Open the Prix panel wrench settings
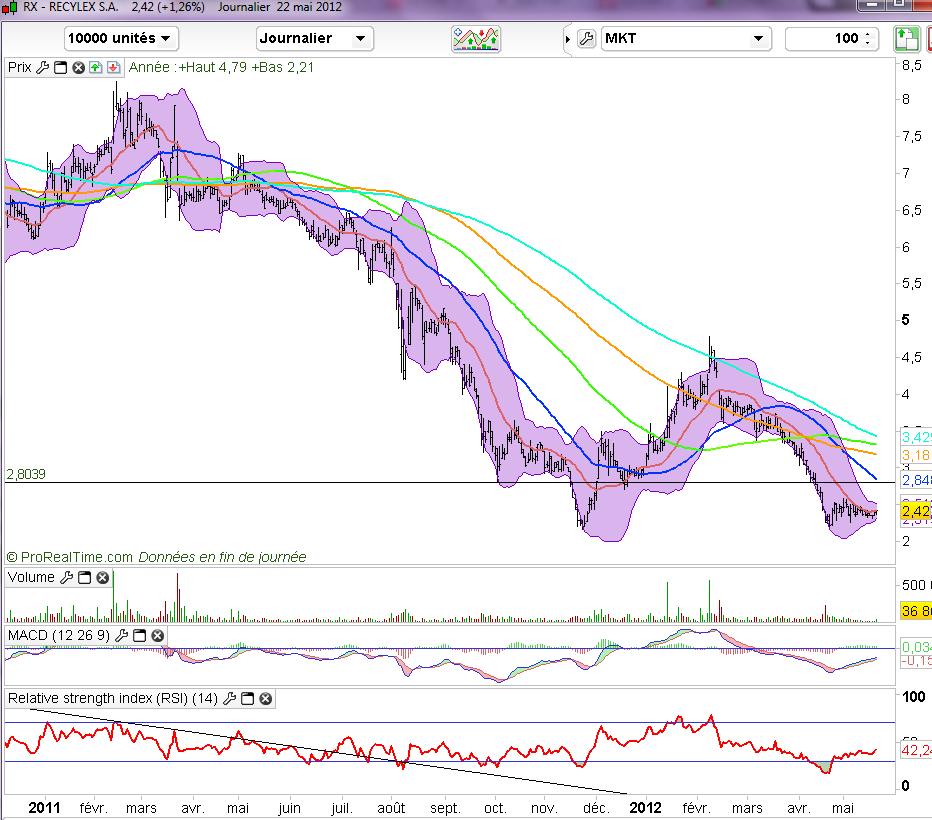The height and width of the screenshot is (820, 932). [x=43, y=68]
